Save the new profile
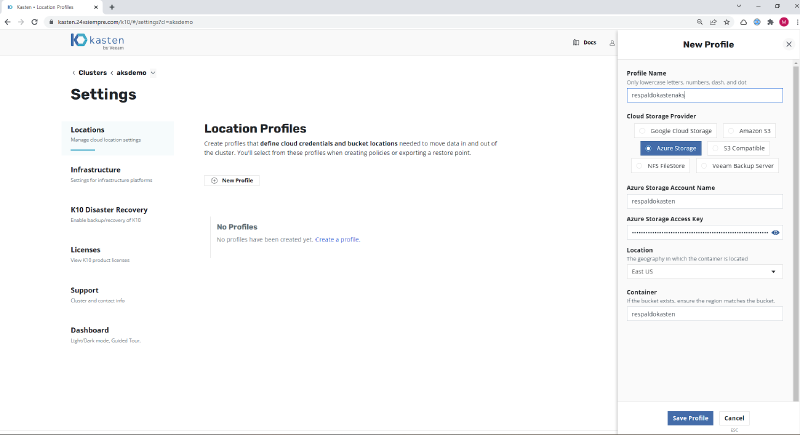This screenshot has width=800, height=435. (690, 418)
